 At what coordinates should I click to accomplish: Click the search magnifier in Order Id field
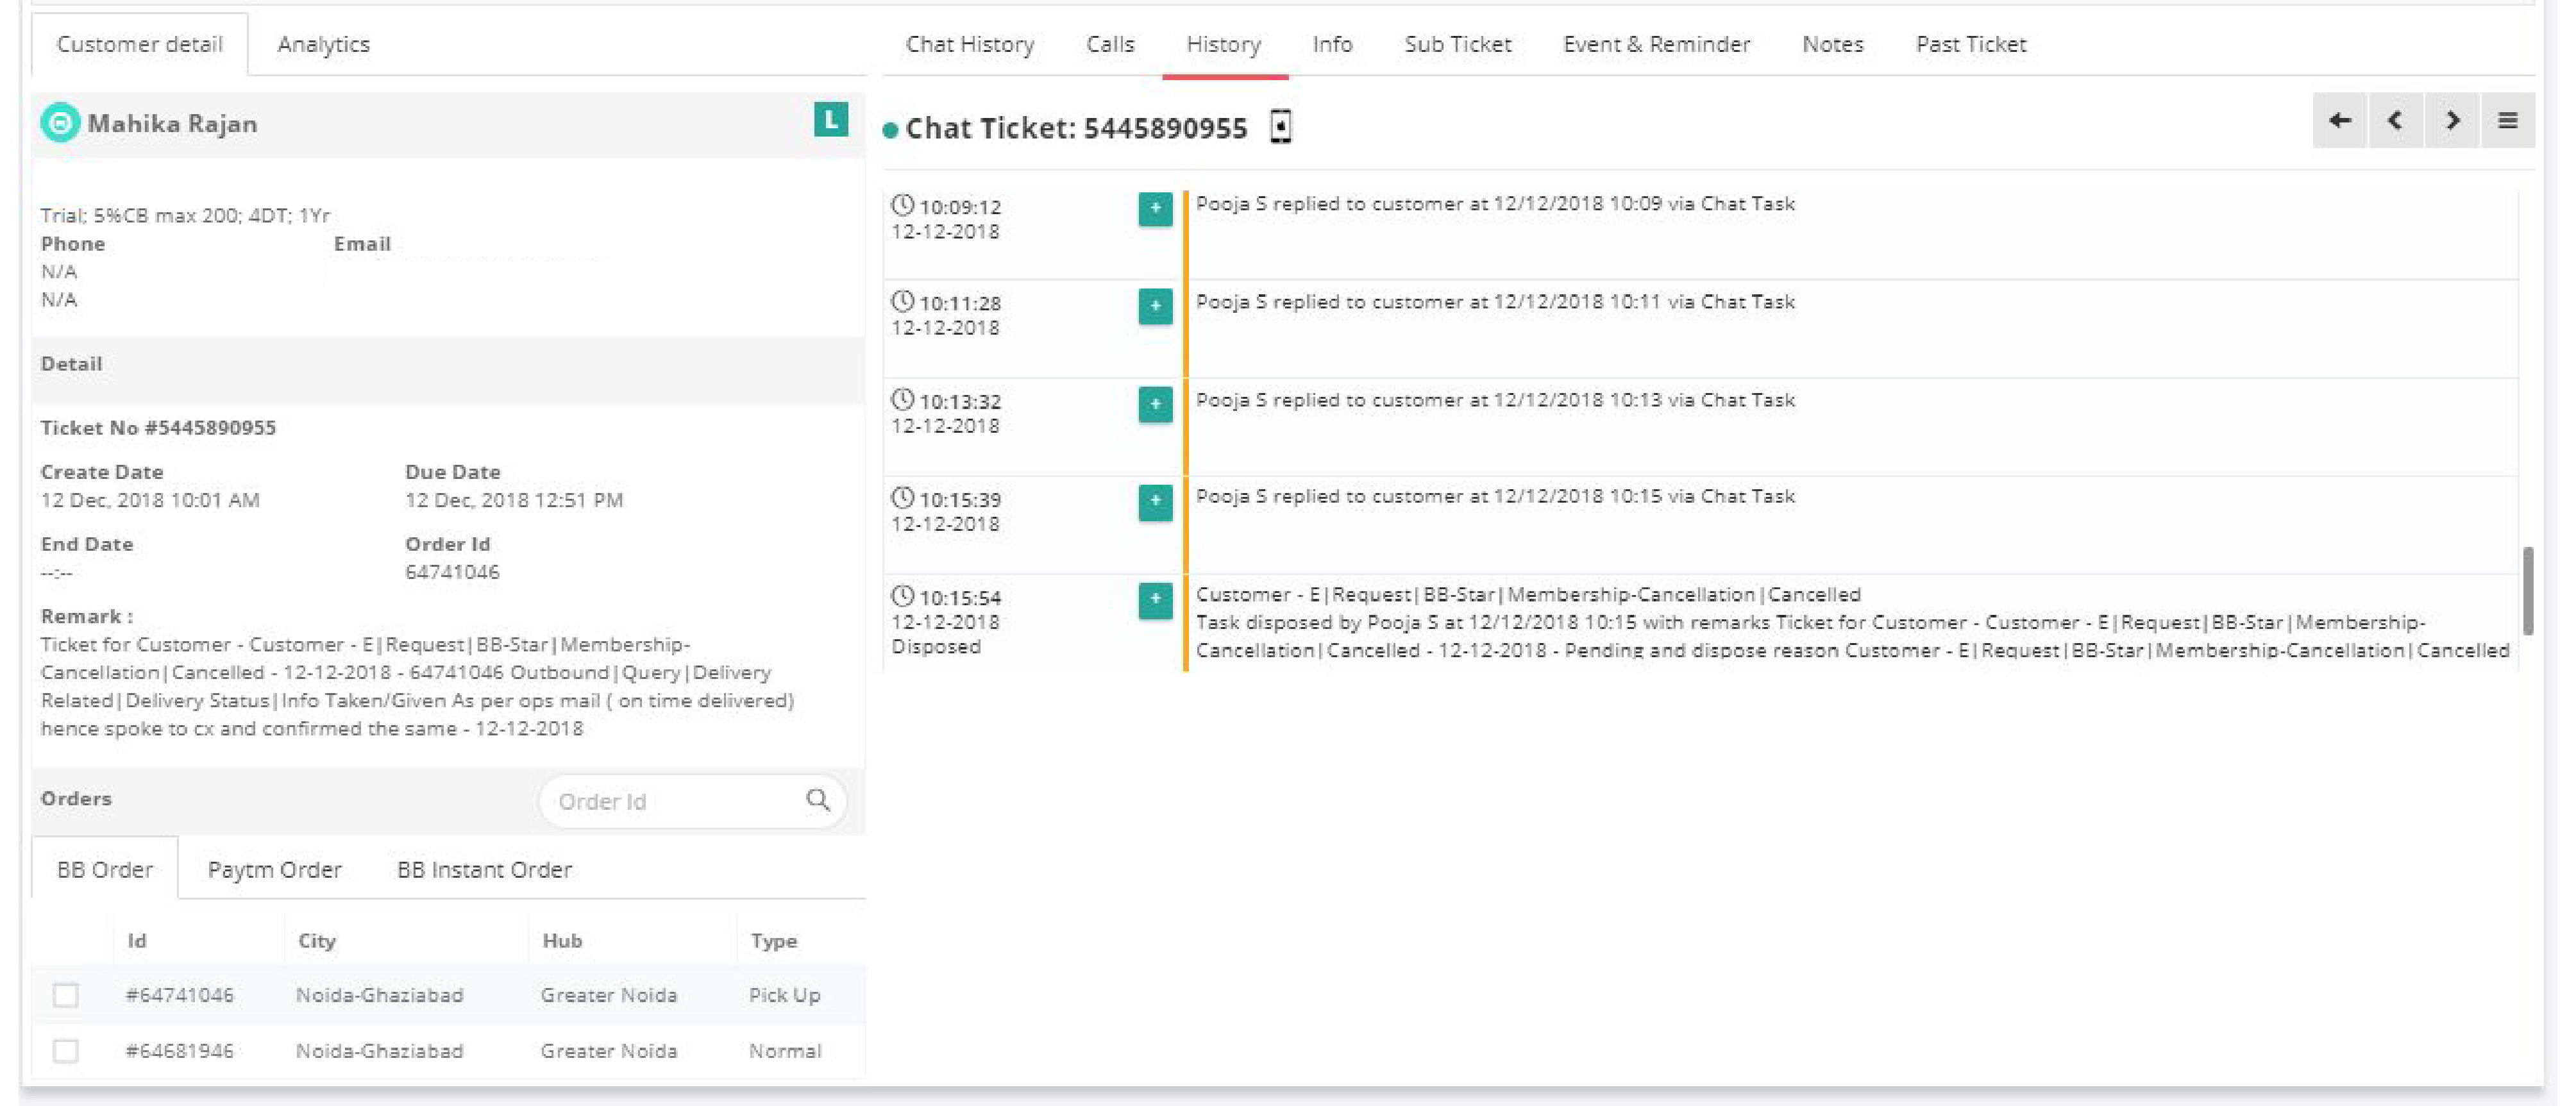coord(818,800)
